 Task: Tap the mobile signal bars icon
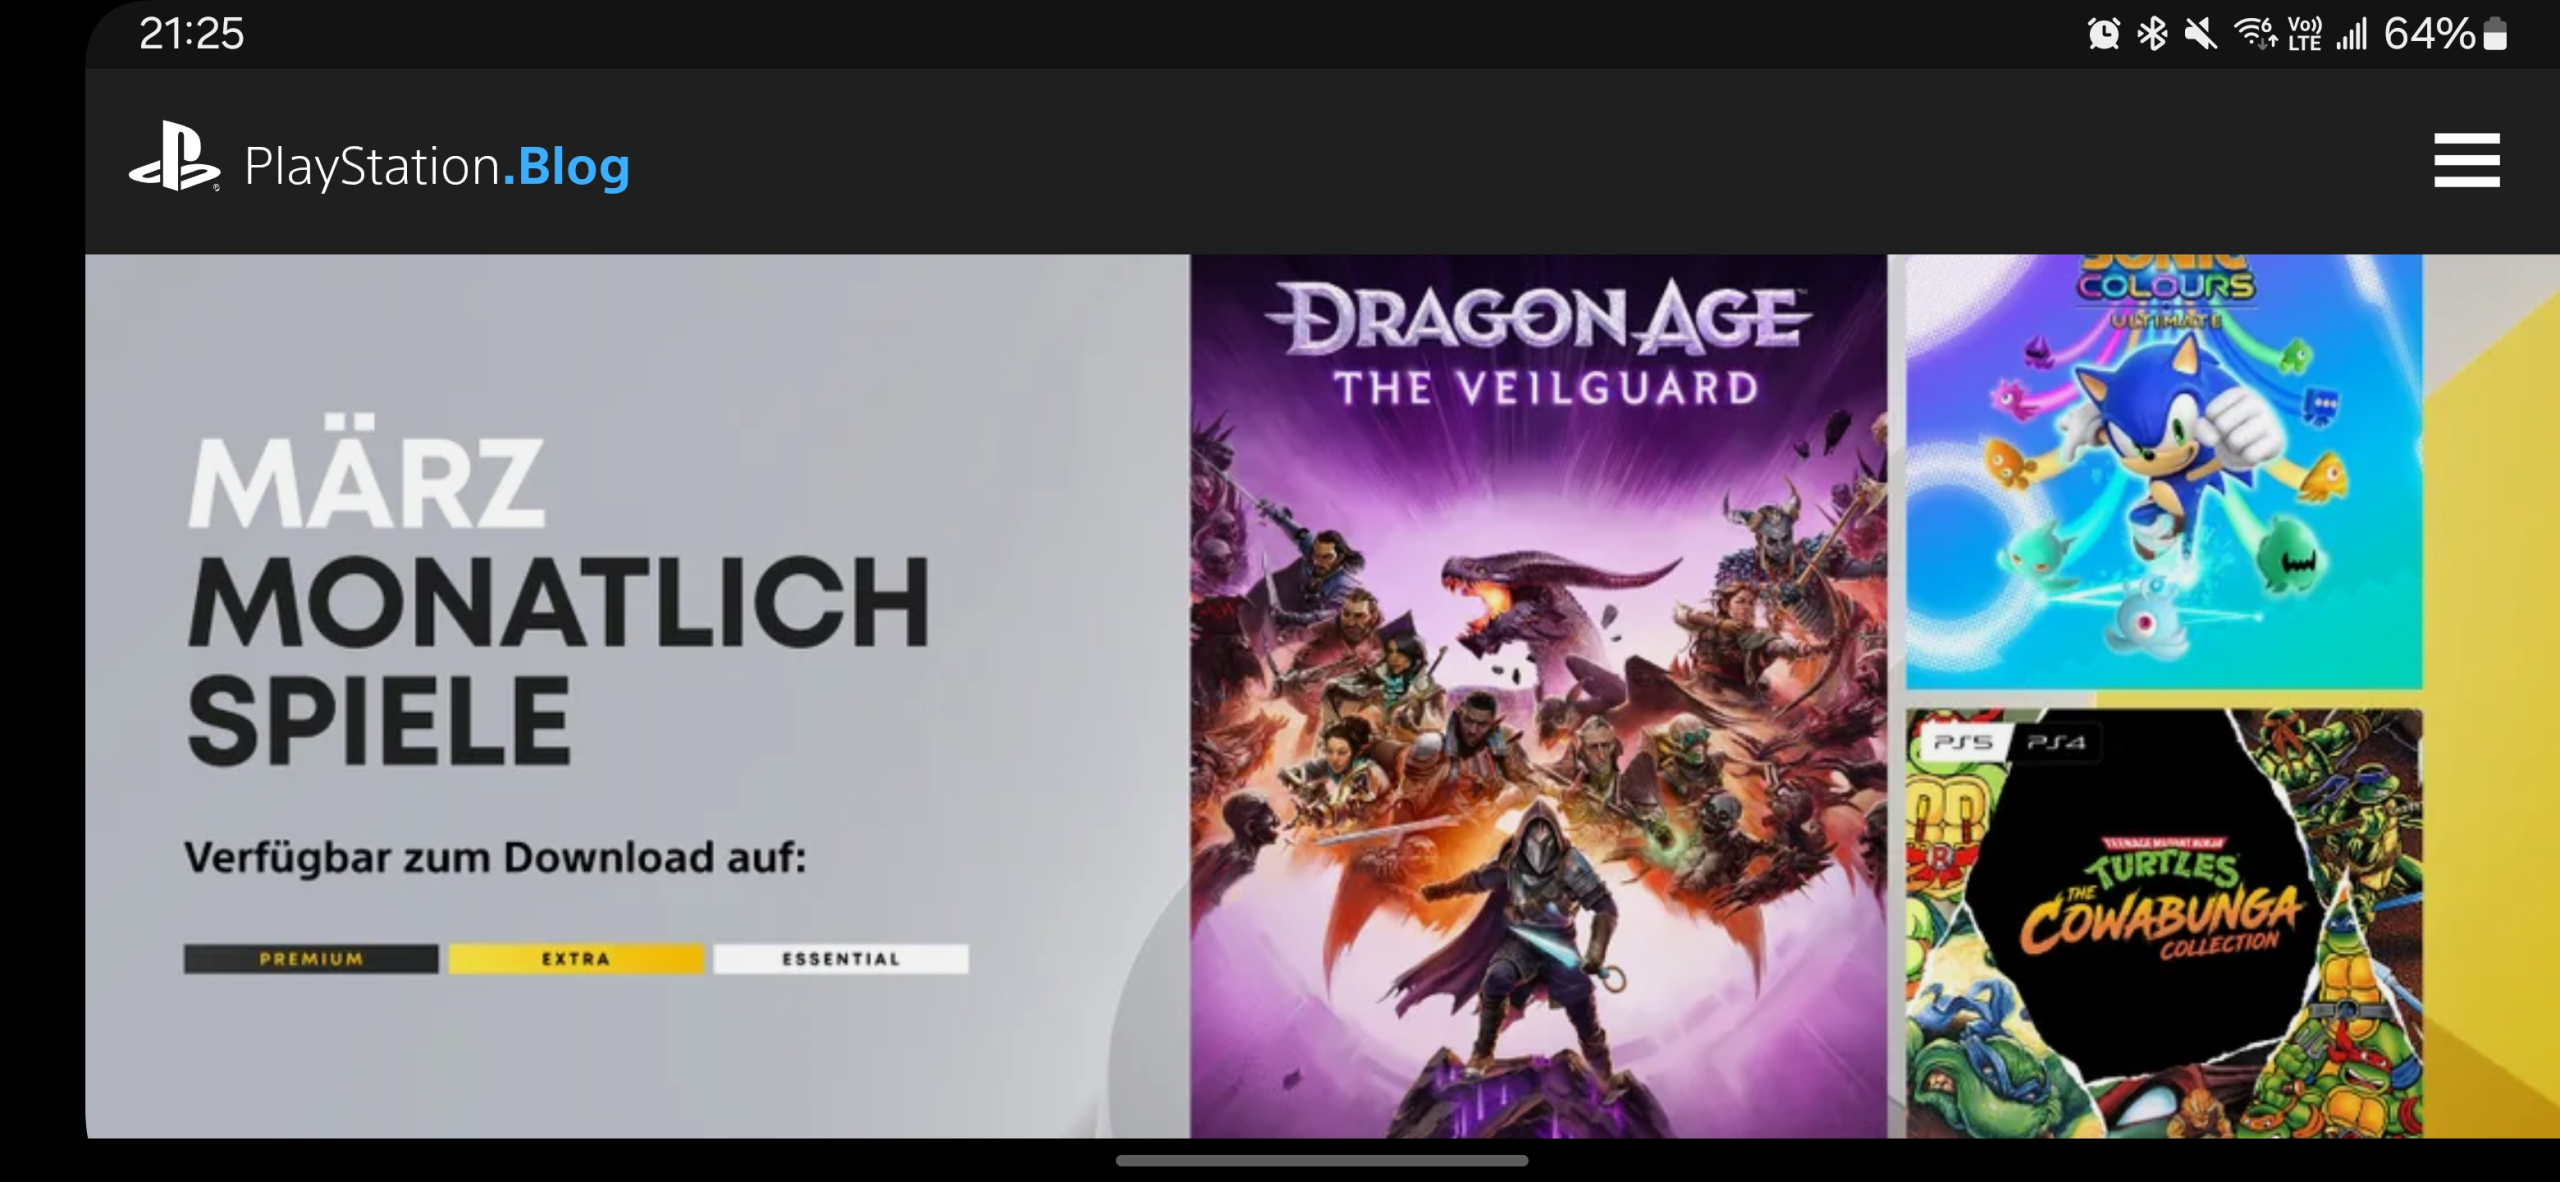click(2351, 34)
